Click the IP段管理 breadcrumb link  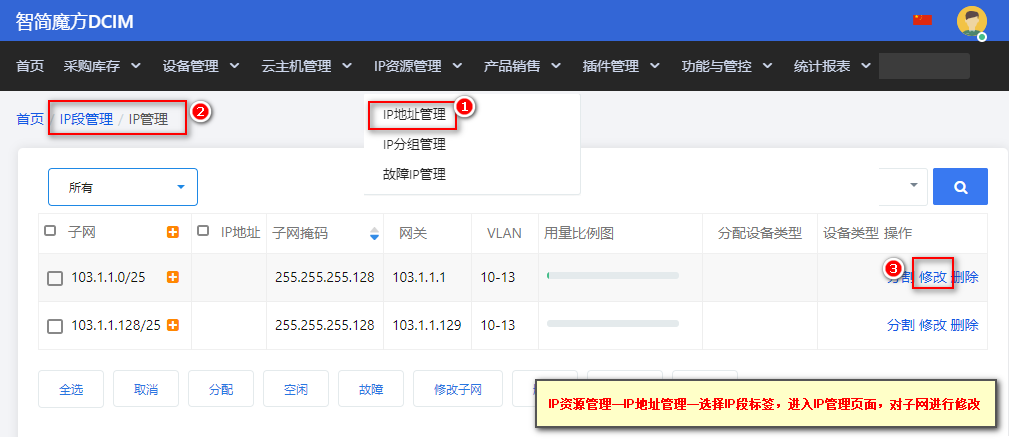tap(86, 119)
